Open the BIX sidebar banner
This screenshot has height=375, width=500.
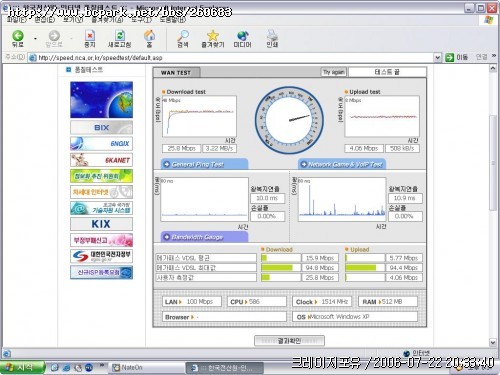[x=101, y=127]
